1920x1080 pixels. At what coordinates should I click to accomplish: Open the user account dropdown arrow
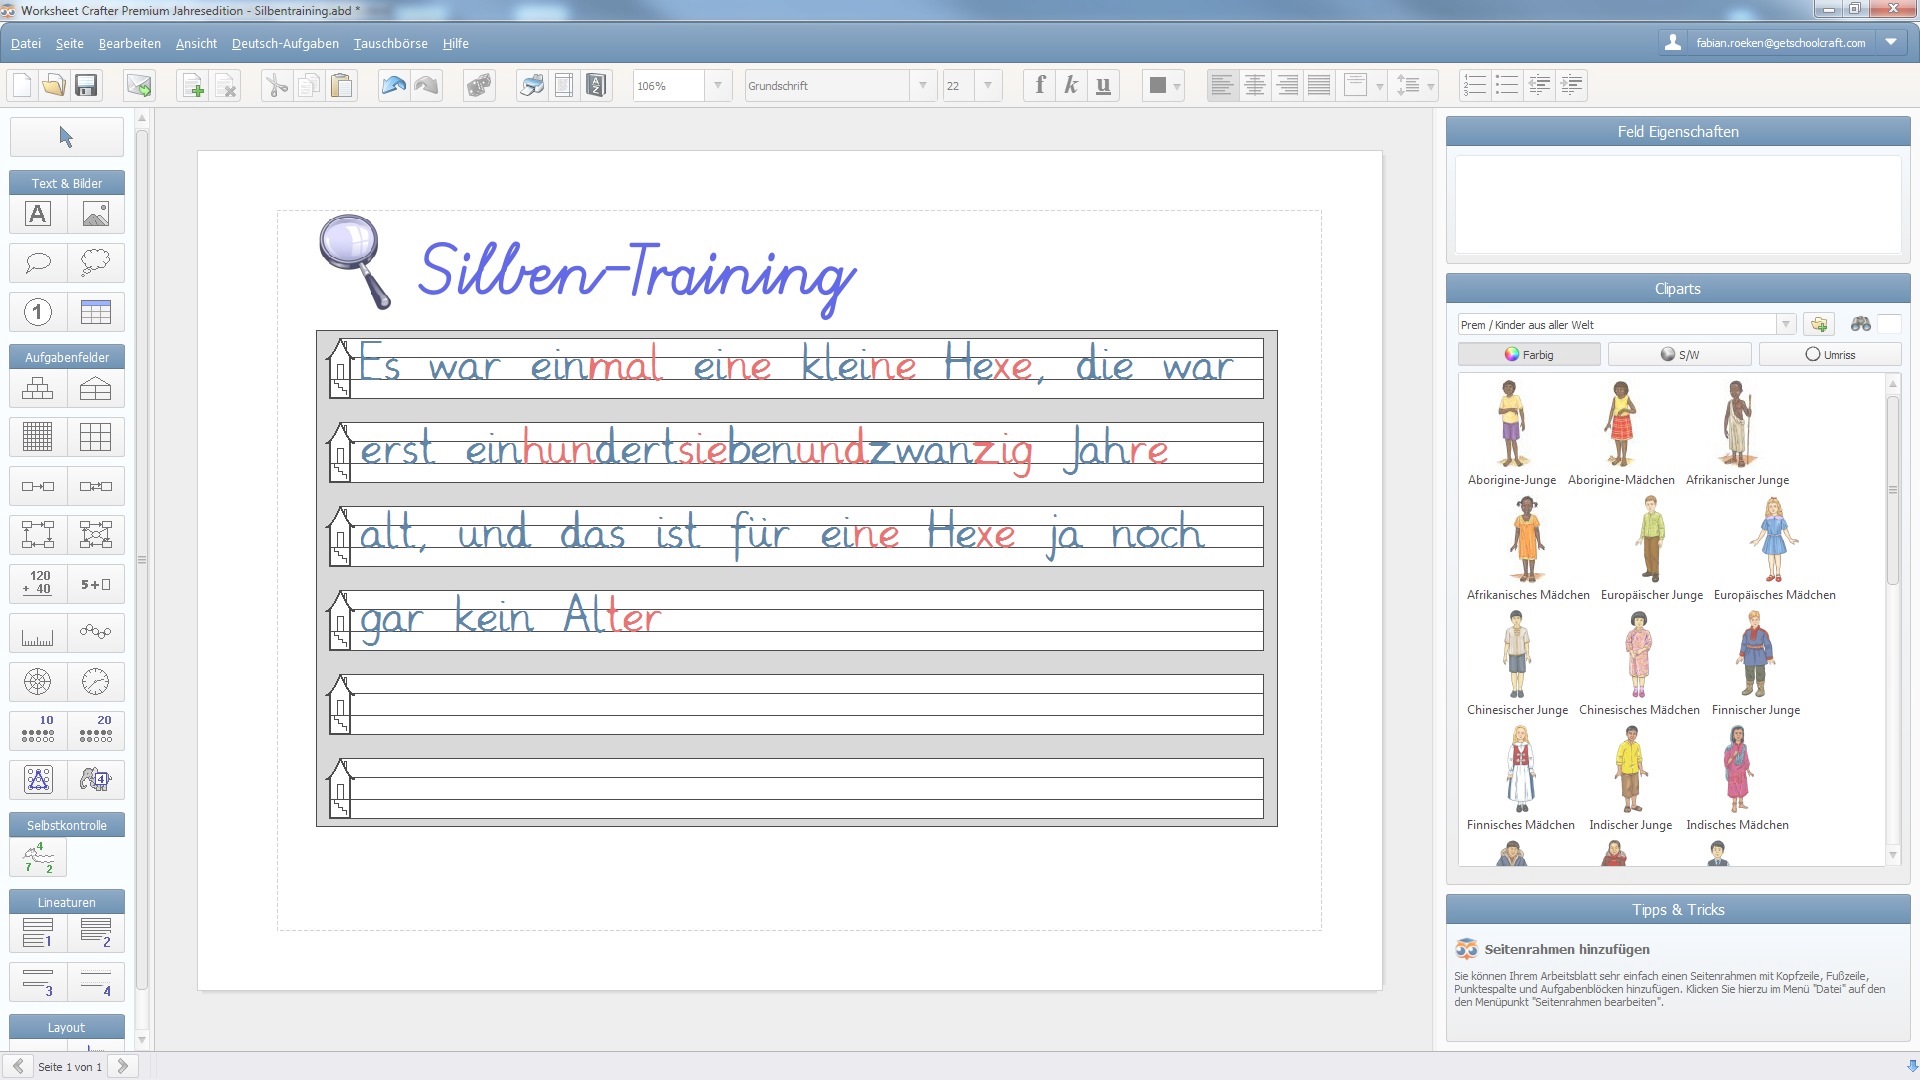[x=1890, y=43]
